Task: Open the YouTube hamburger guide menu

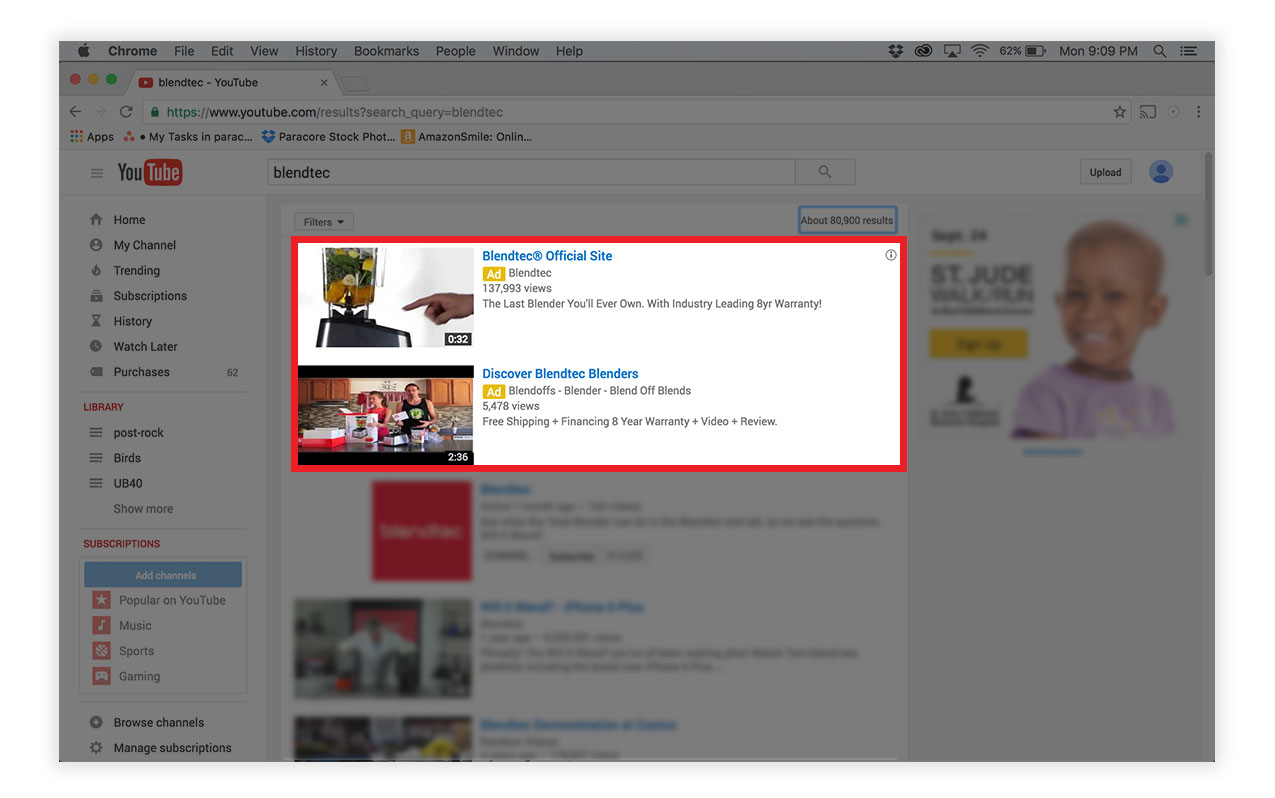Action: pos(97,173)
